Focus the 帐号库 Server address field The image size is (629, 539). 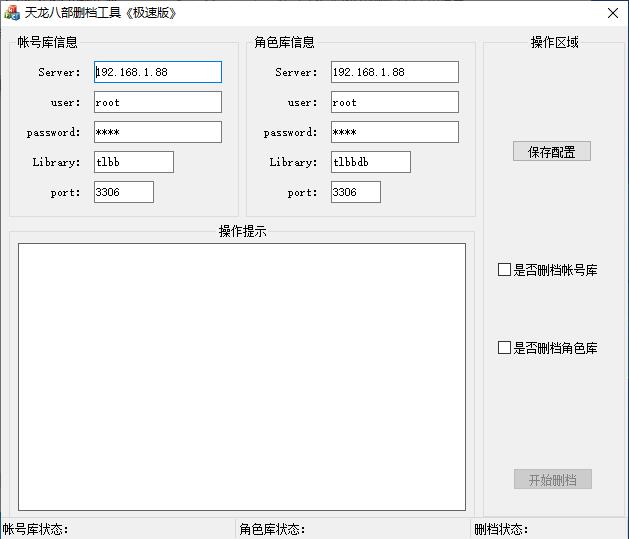158,72
